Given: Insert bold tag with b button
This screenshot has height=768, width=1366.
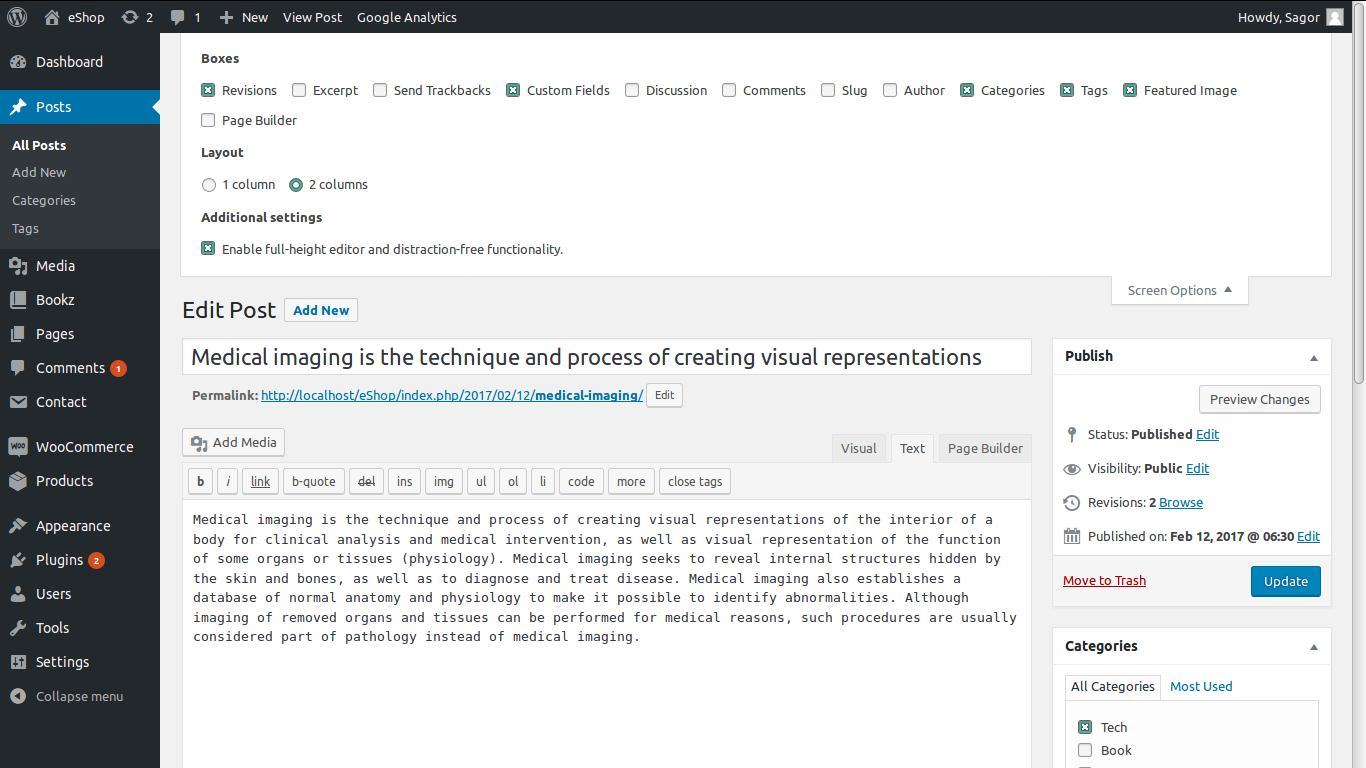Looking at the screenshot, I should 200,482.
